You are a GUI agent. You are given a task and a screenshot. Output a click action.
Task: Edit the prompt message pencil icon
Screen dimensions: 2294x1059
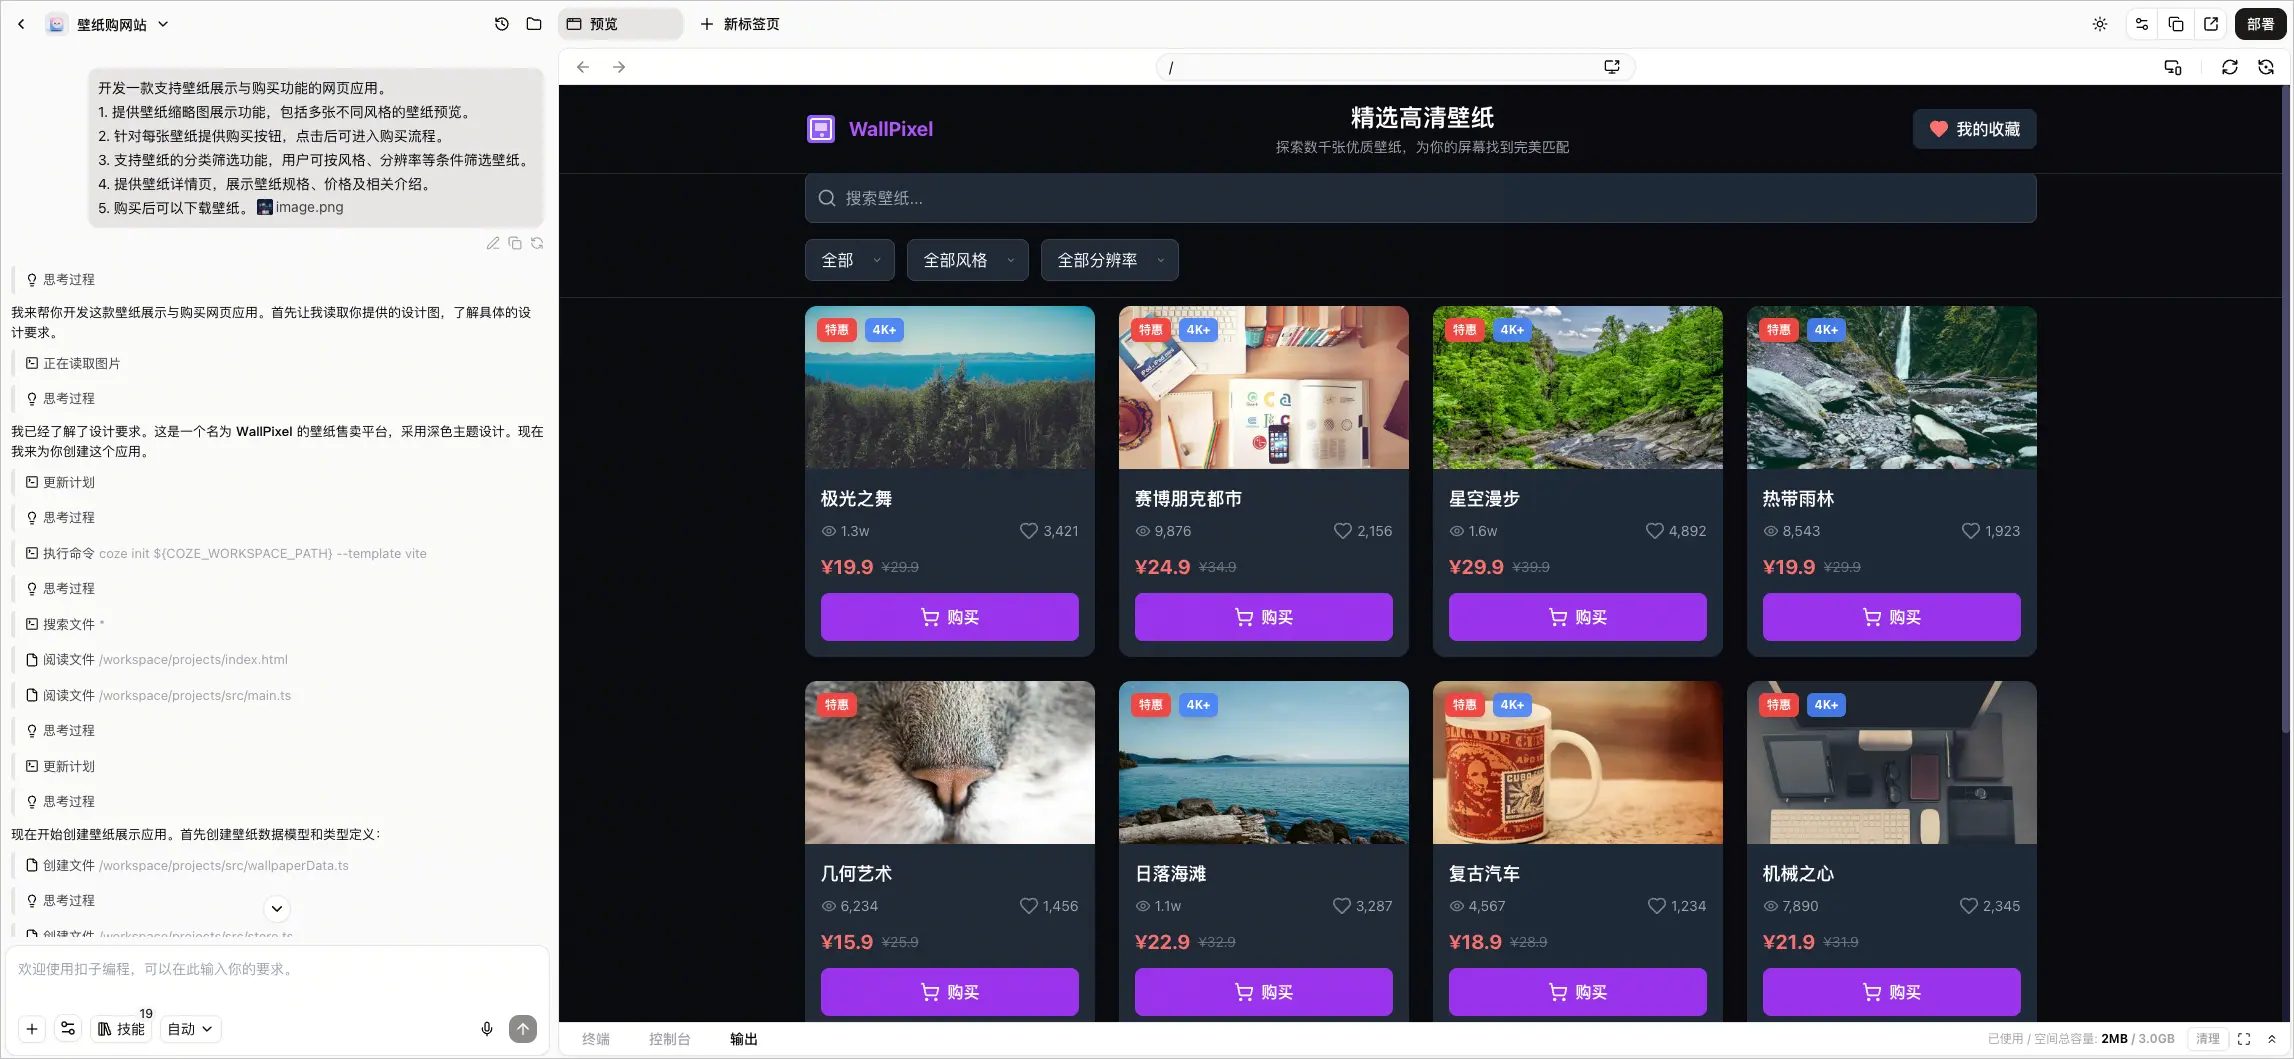[x=493, y=243]
